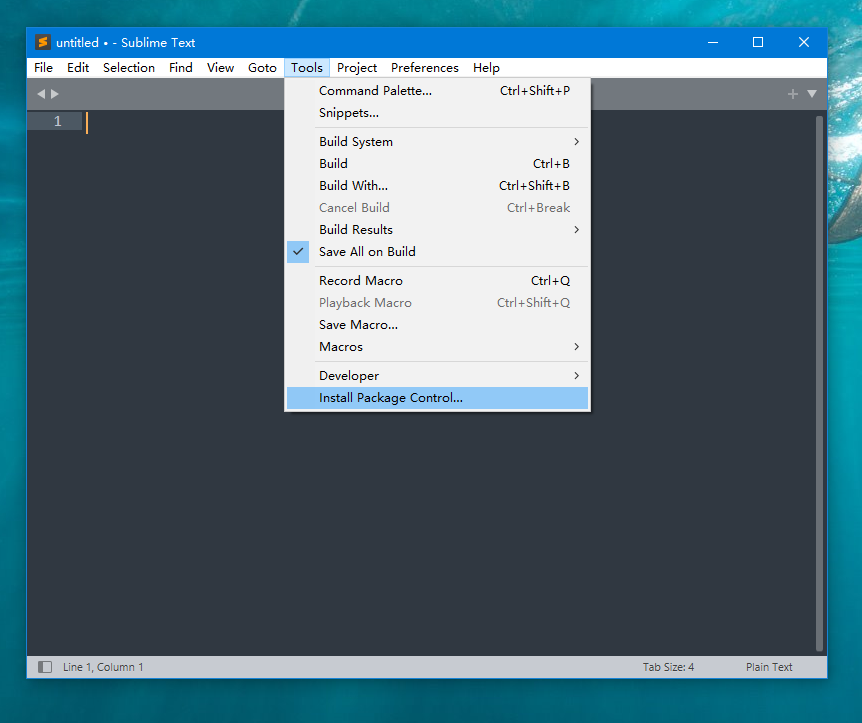
Task: Expand the Build Results submenu
Action: 438,230
